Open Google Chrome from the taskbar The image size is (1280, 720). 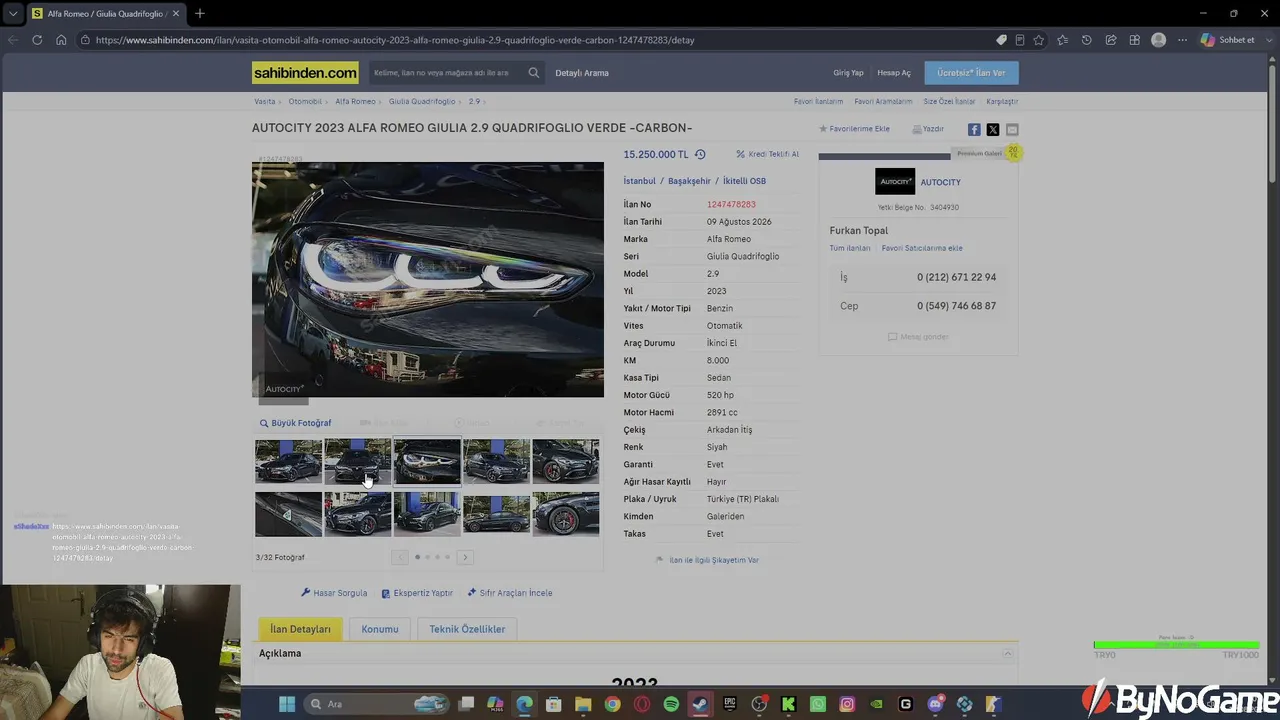point(612,704)
